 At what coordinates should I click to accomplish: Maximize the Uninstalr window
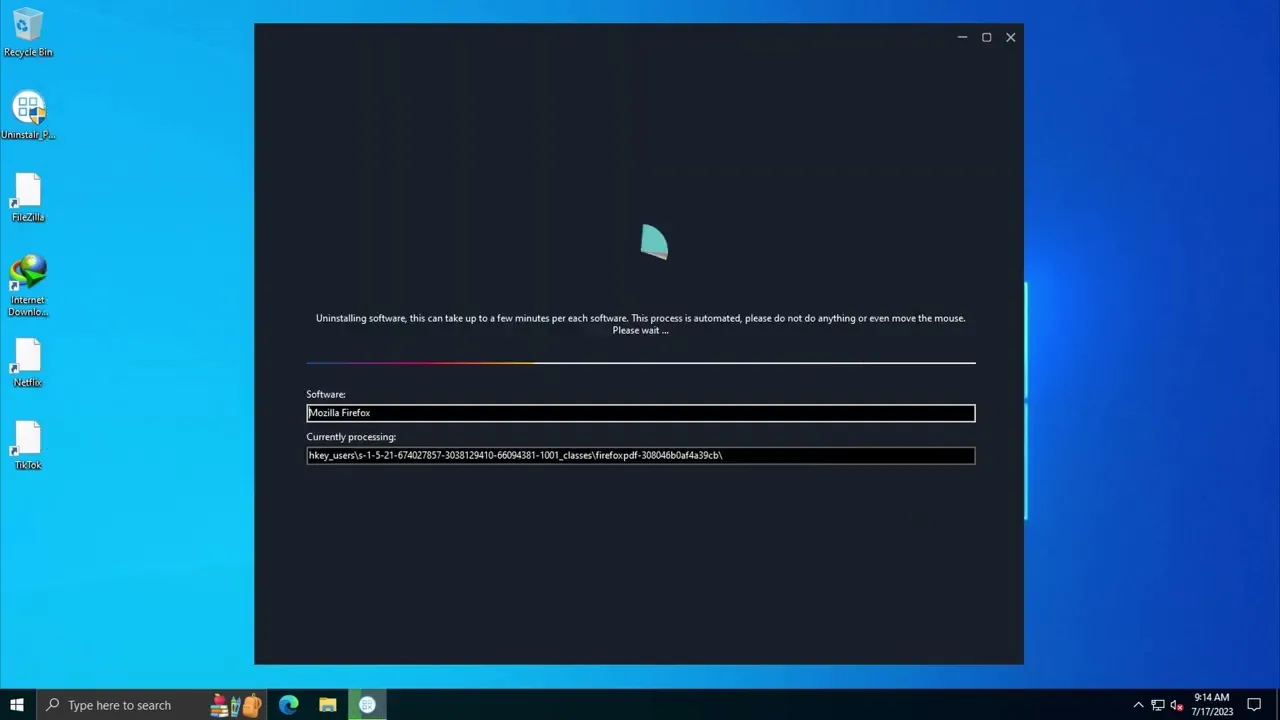point(986,37)
